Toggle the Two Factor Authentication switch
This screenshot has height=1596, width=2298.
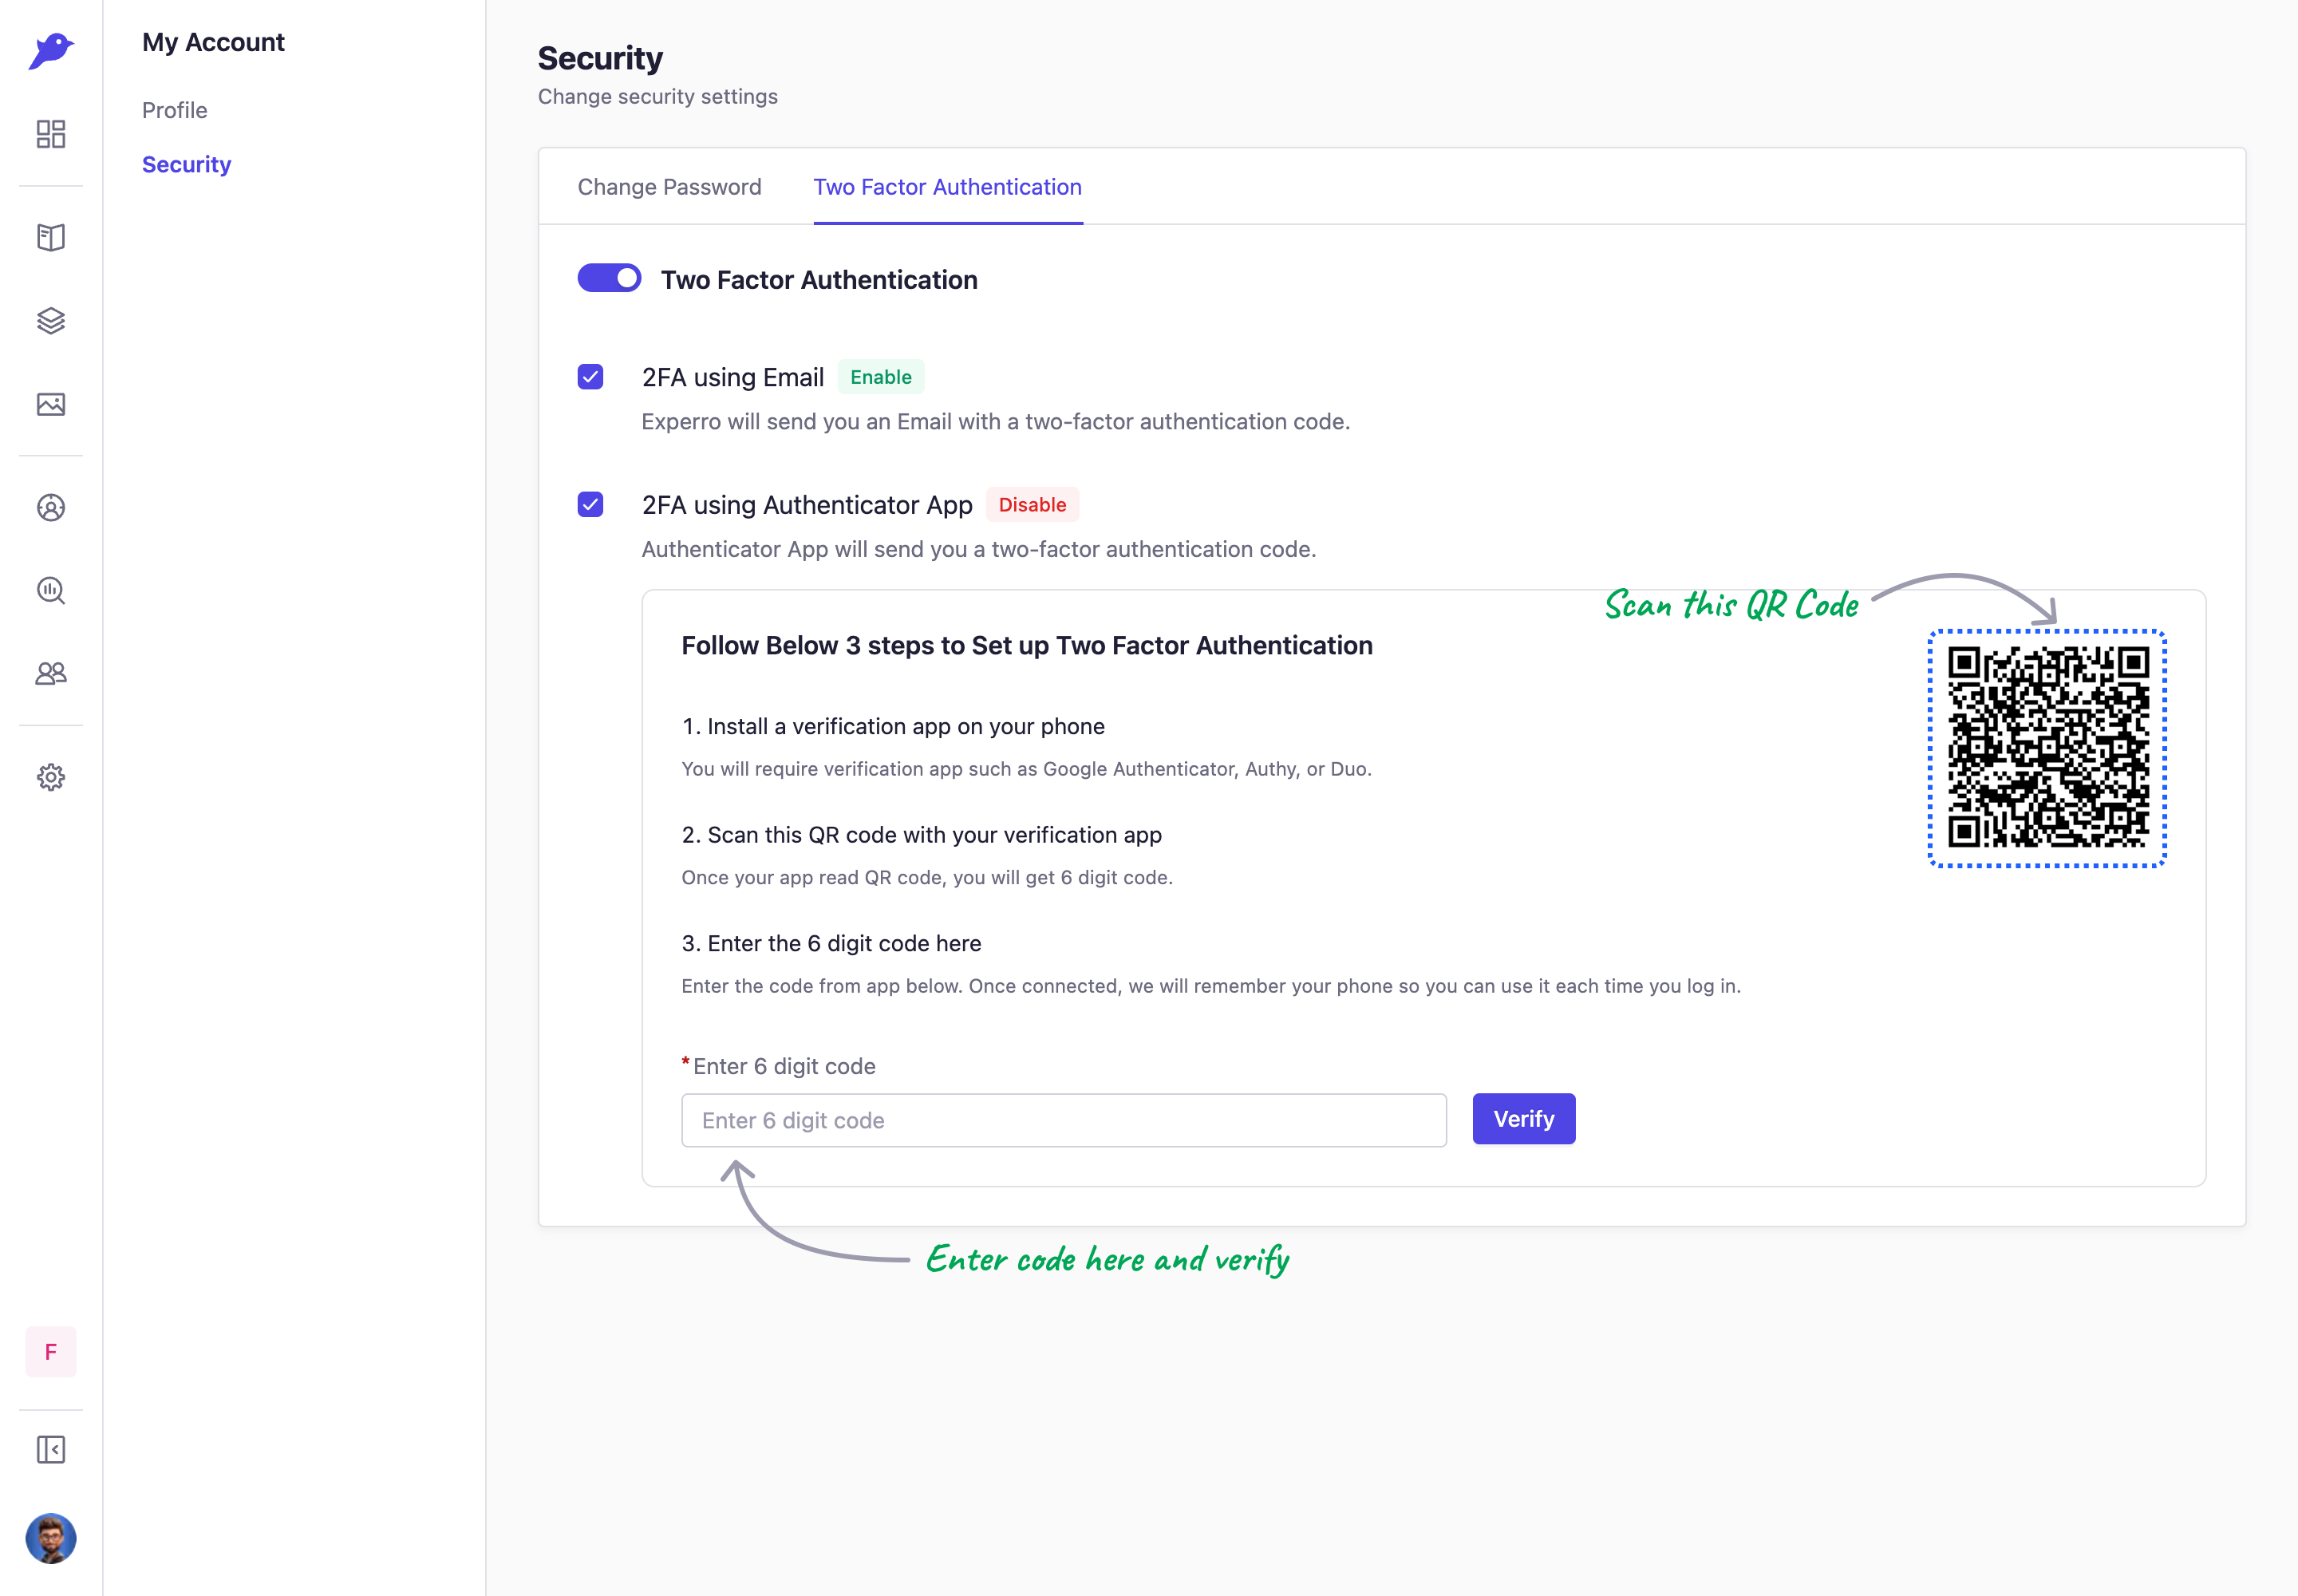pyautogui.click(x=609, y=278)
